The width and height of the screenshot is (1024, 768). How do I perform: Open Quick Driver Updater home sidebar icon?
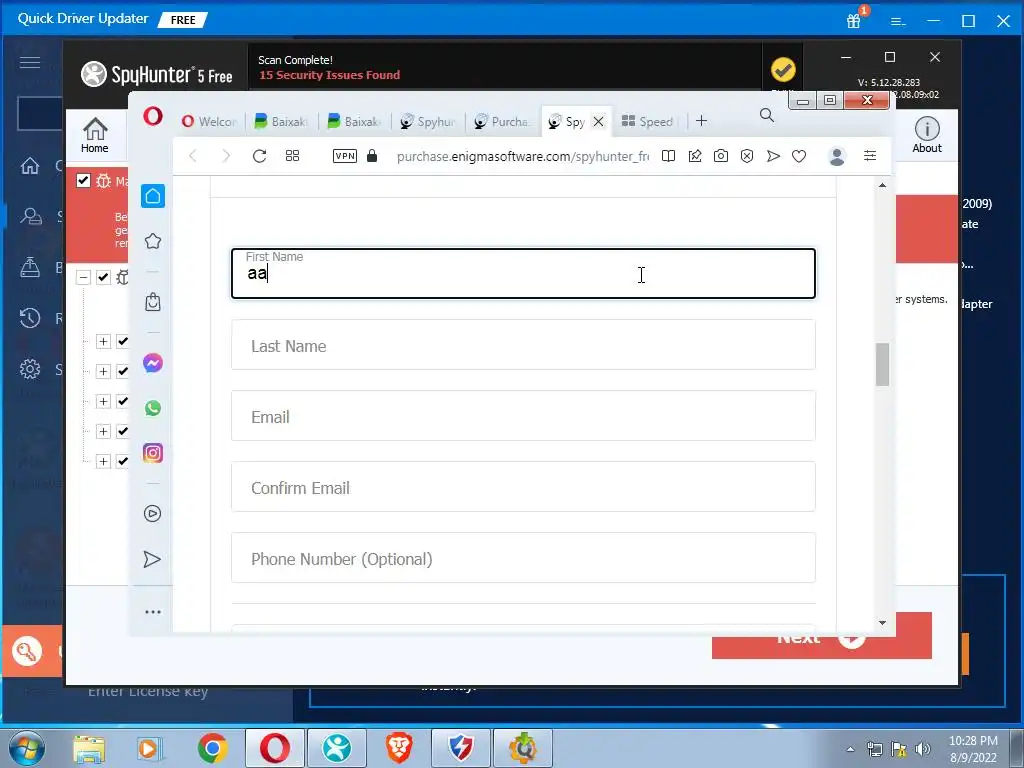[x=30, y=166]
